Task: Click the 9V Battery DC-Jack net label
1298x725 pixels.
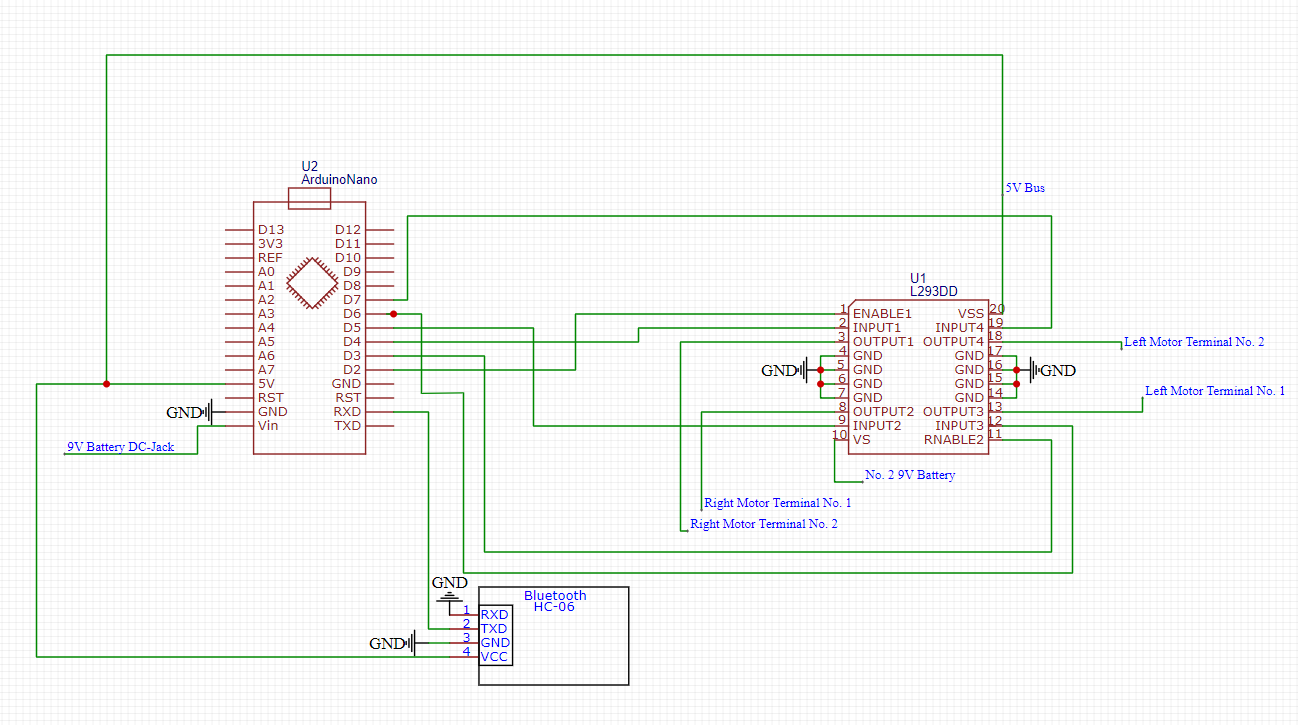Action: pos(120,447)
